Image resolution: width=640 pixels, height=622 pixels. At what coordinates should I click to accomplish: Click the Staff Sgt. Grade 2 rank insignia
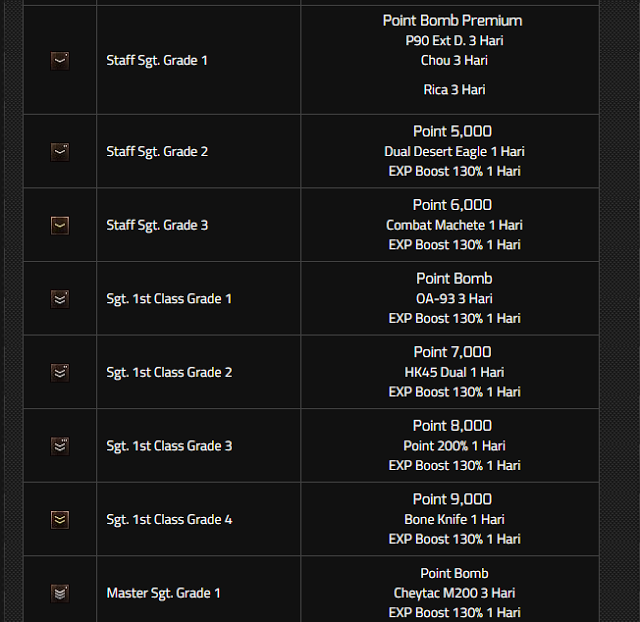[60, 152]
